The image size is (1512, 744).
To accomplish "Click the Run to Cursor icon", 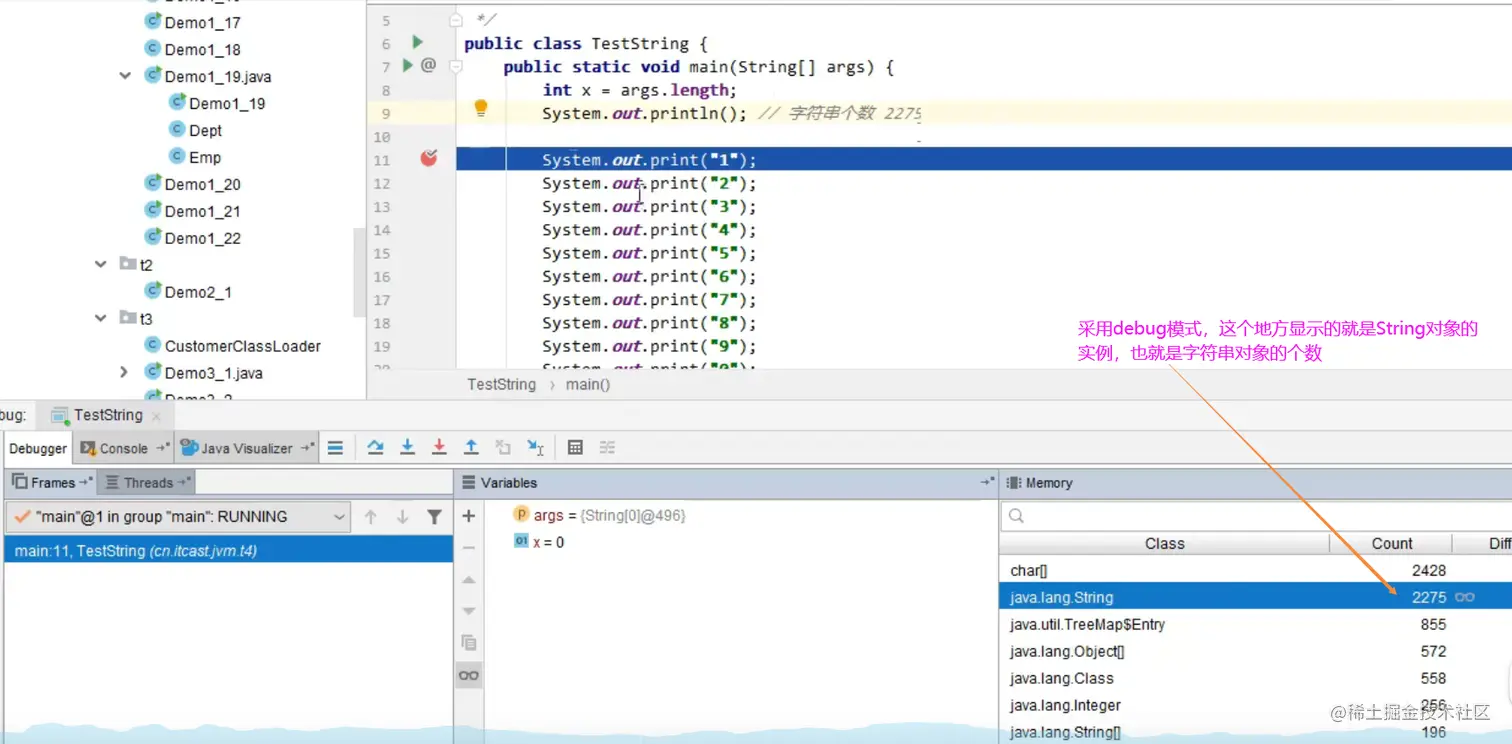I will [535, 448].
